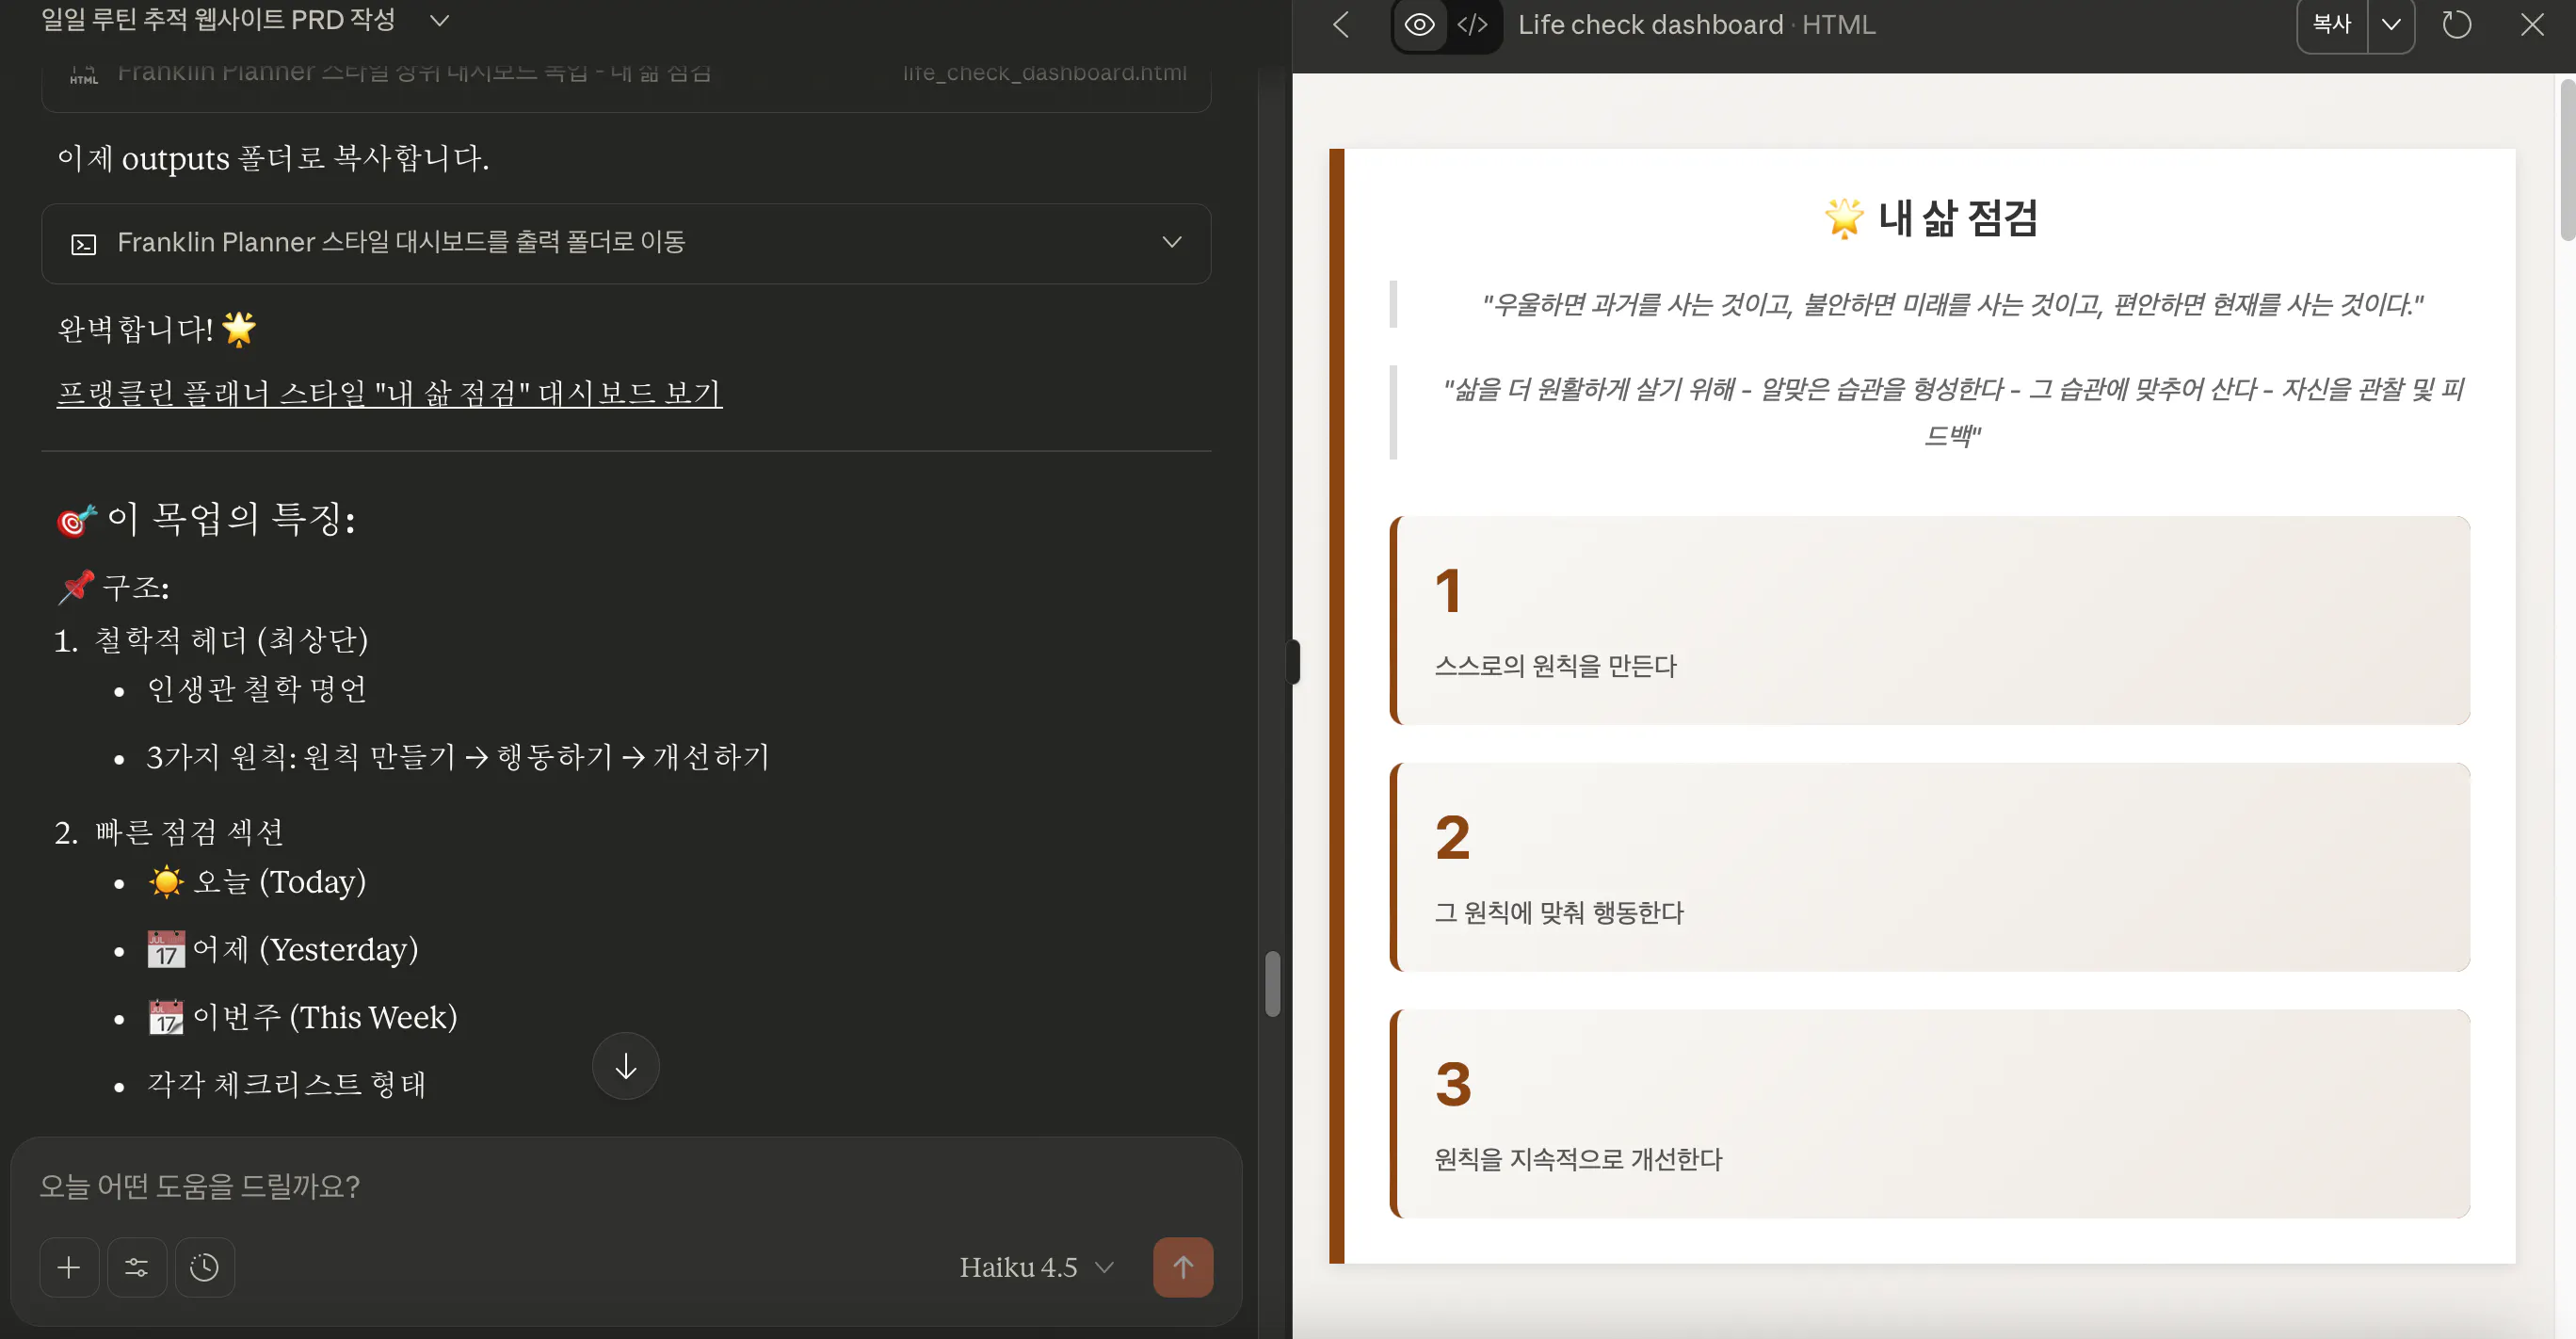Open the dropdown arrow next to 복사

(2391, 25)
